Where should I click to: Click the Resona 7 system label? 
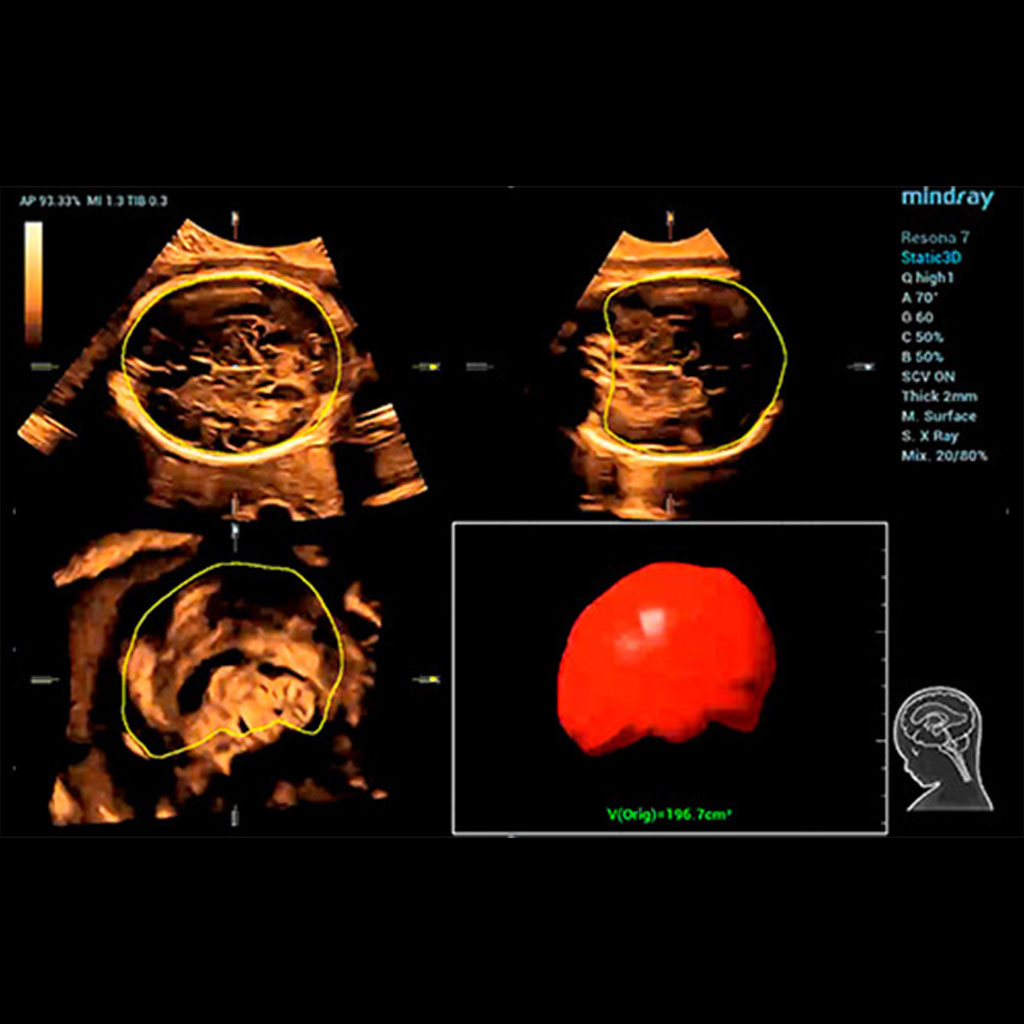click(x=934, y=238)
